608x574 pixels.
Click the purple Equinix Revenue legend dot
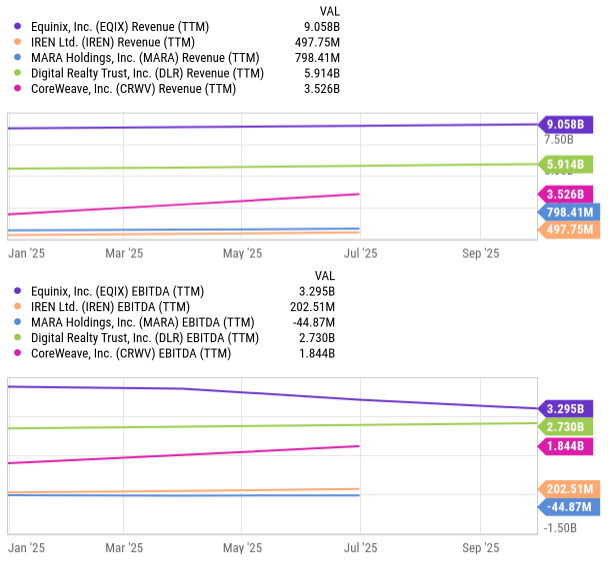click(17, 25)
